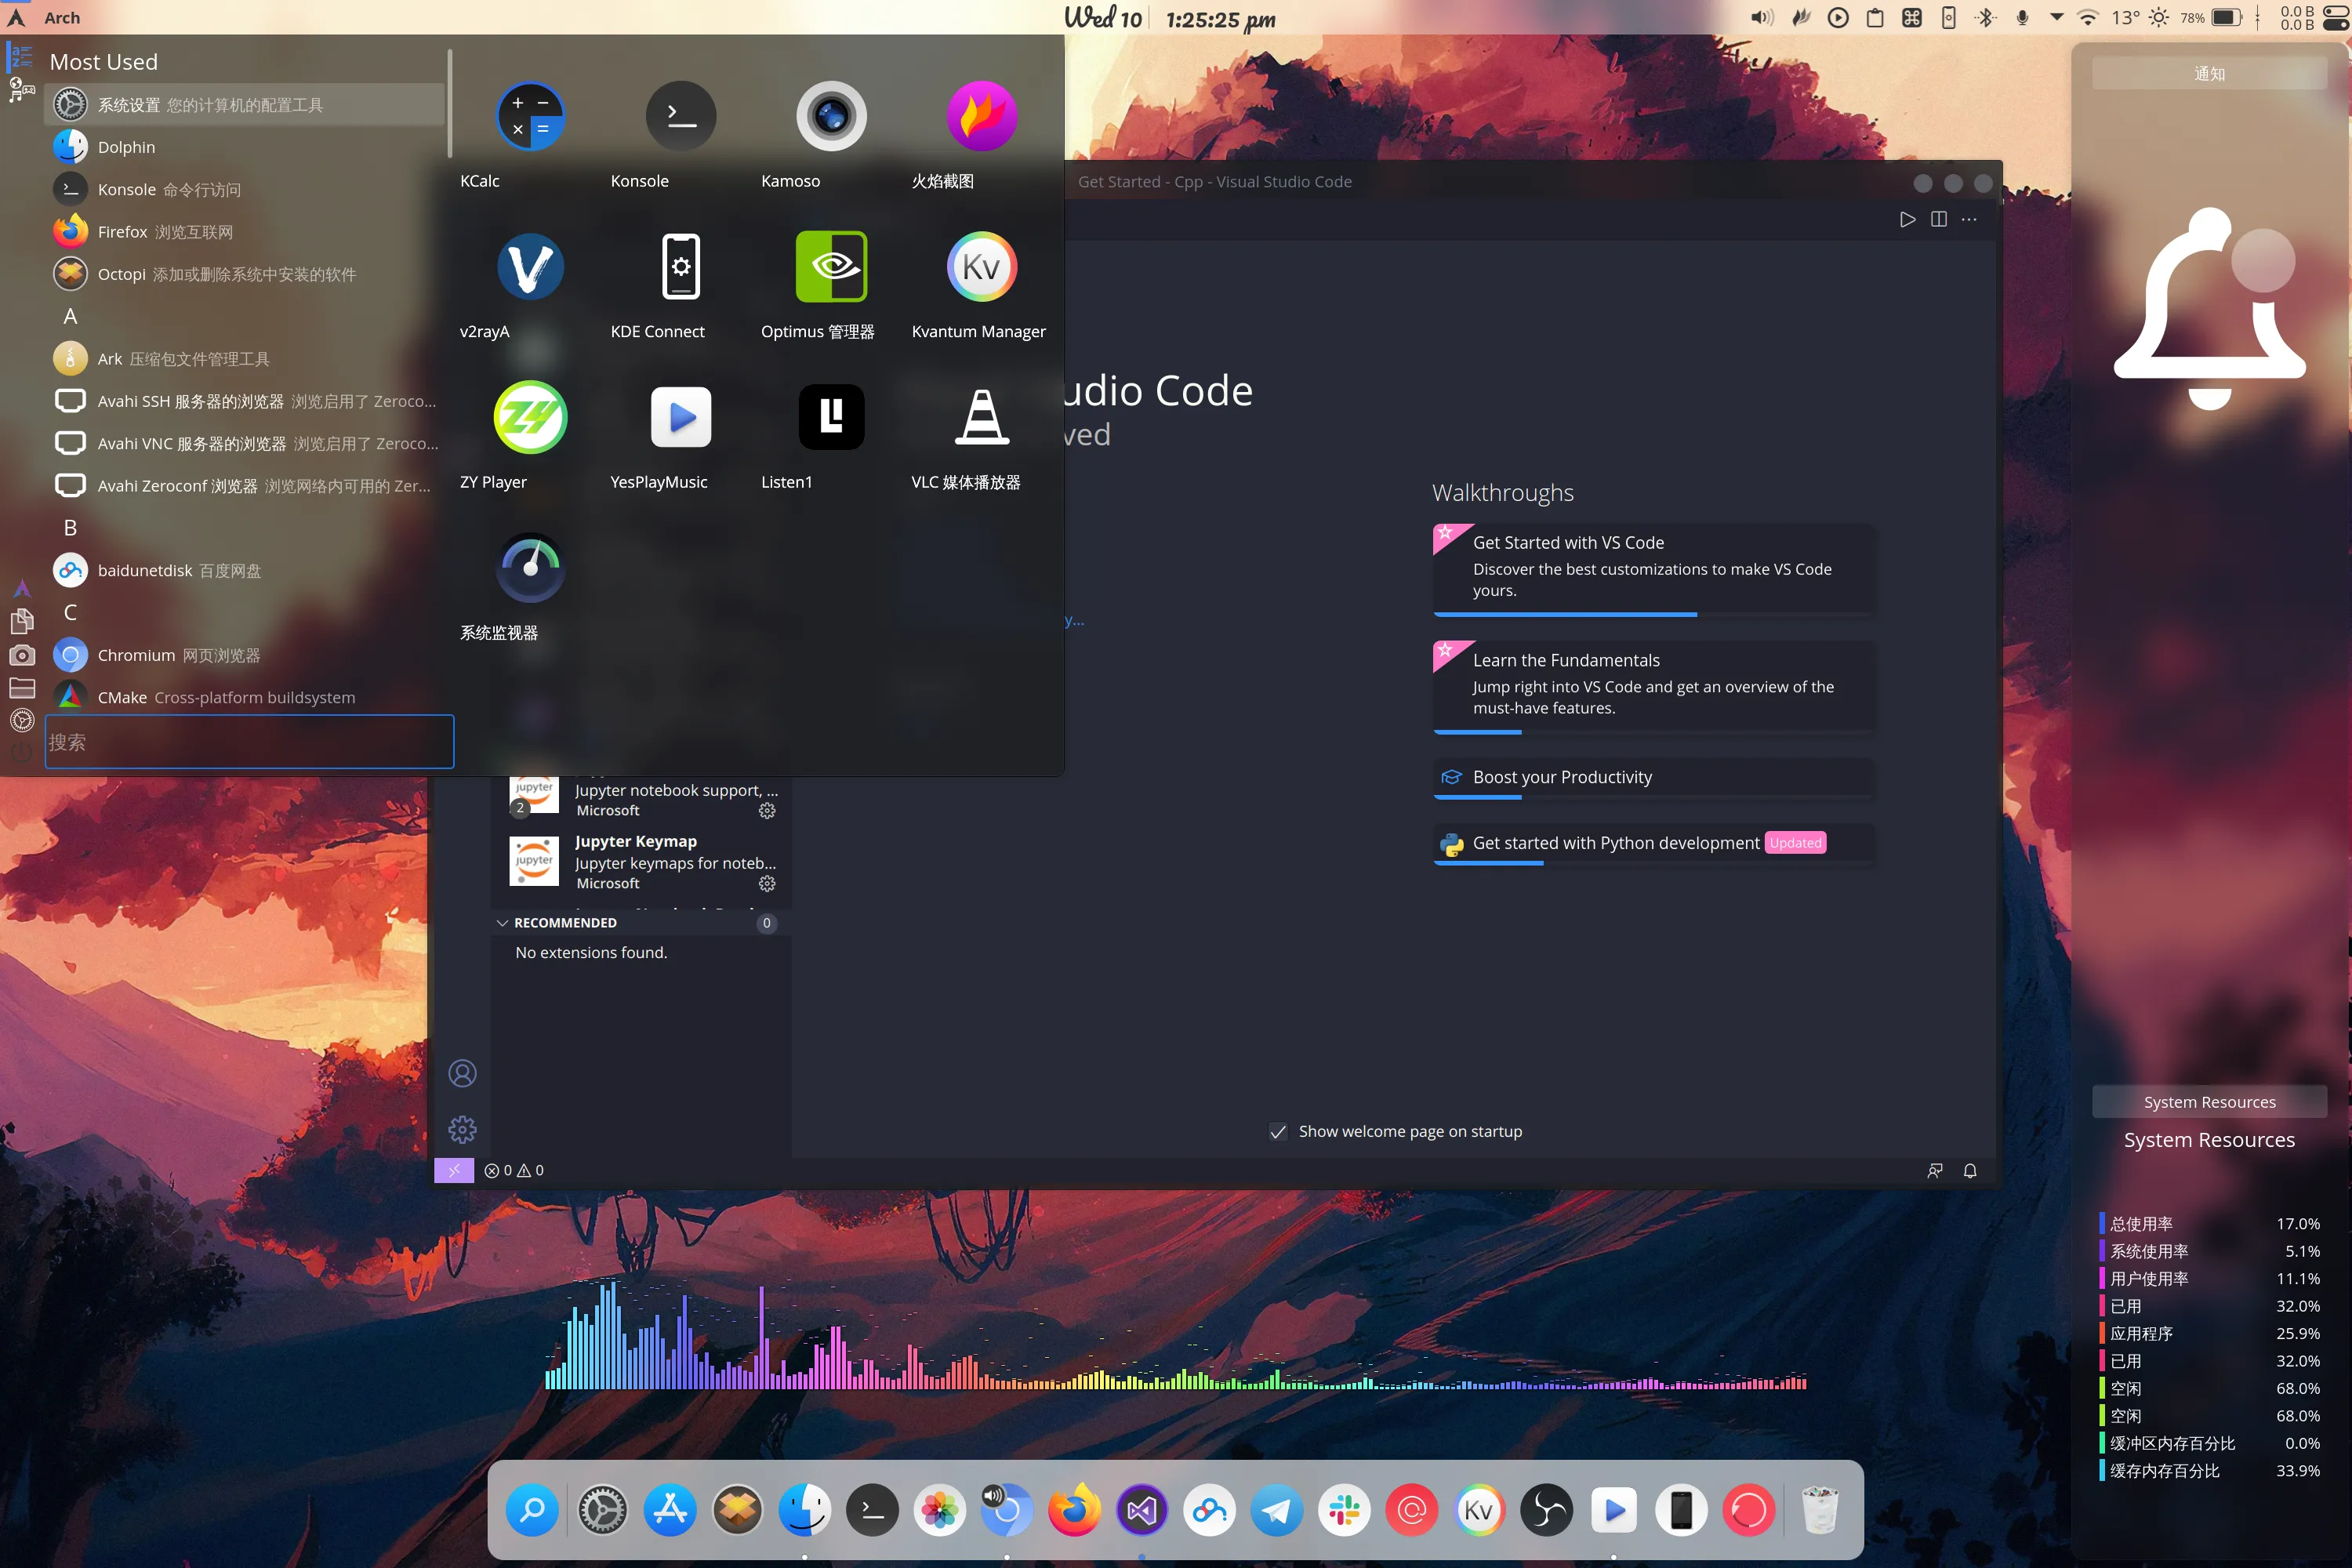This screenshot has height=1568, width=2352.
Task: Open Chromium 网页浏览器 from the list
Action: pos(245,655)
